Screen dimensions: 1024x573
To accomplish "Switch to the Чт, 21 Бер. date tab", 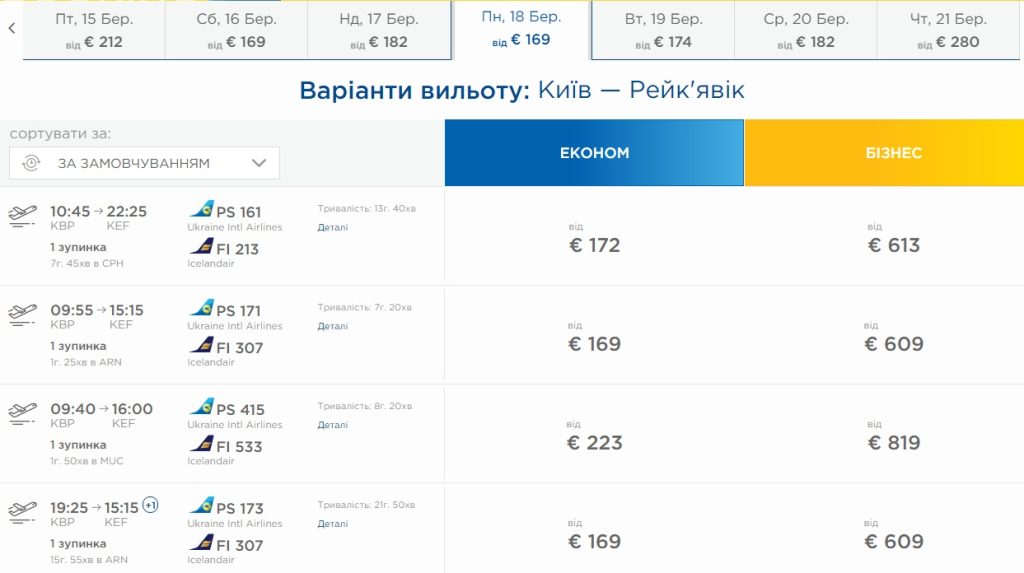I will pyautogui.click(x=948, y=30).
